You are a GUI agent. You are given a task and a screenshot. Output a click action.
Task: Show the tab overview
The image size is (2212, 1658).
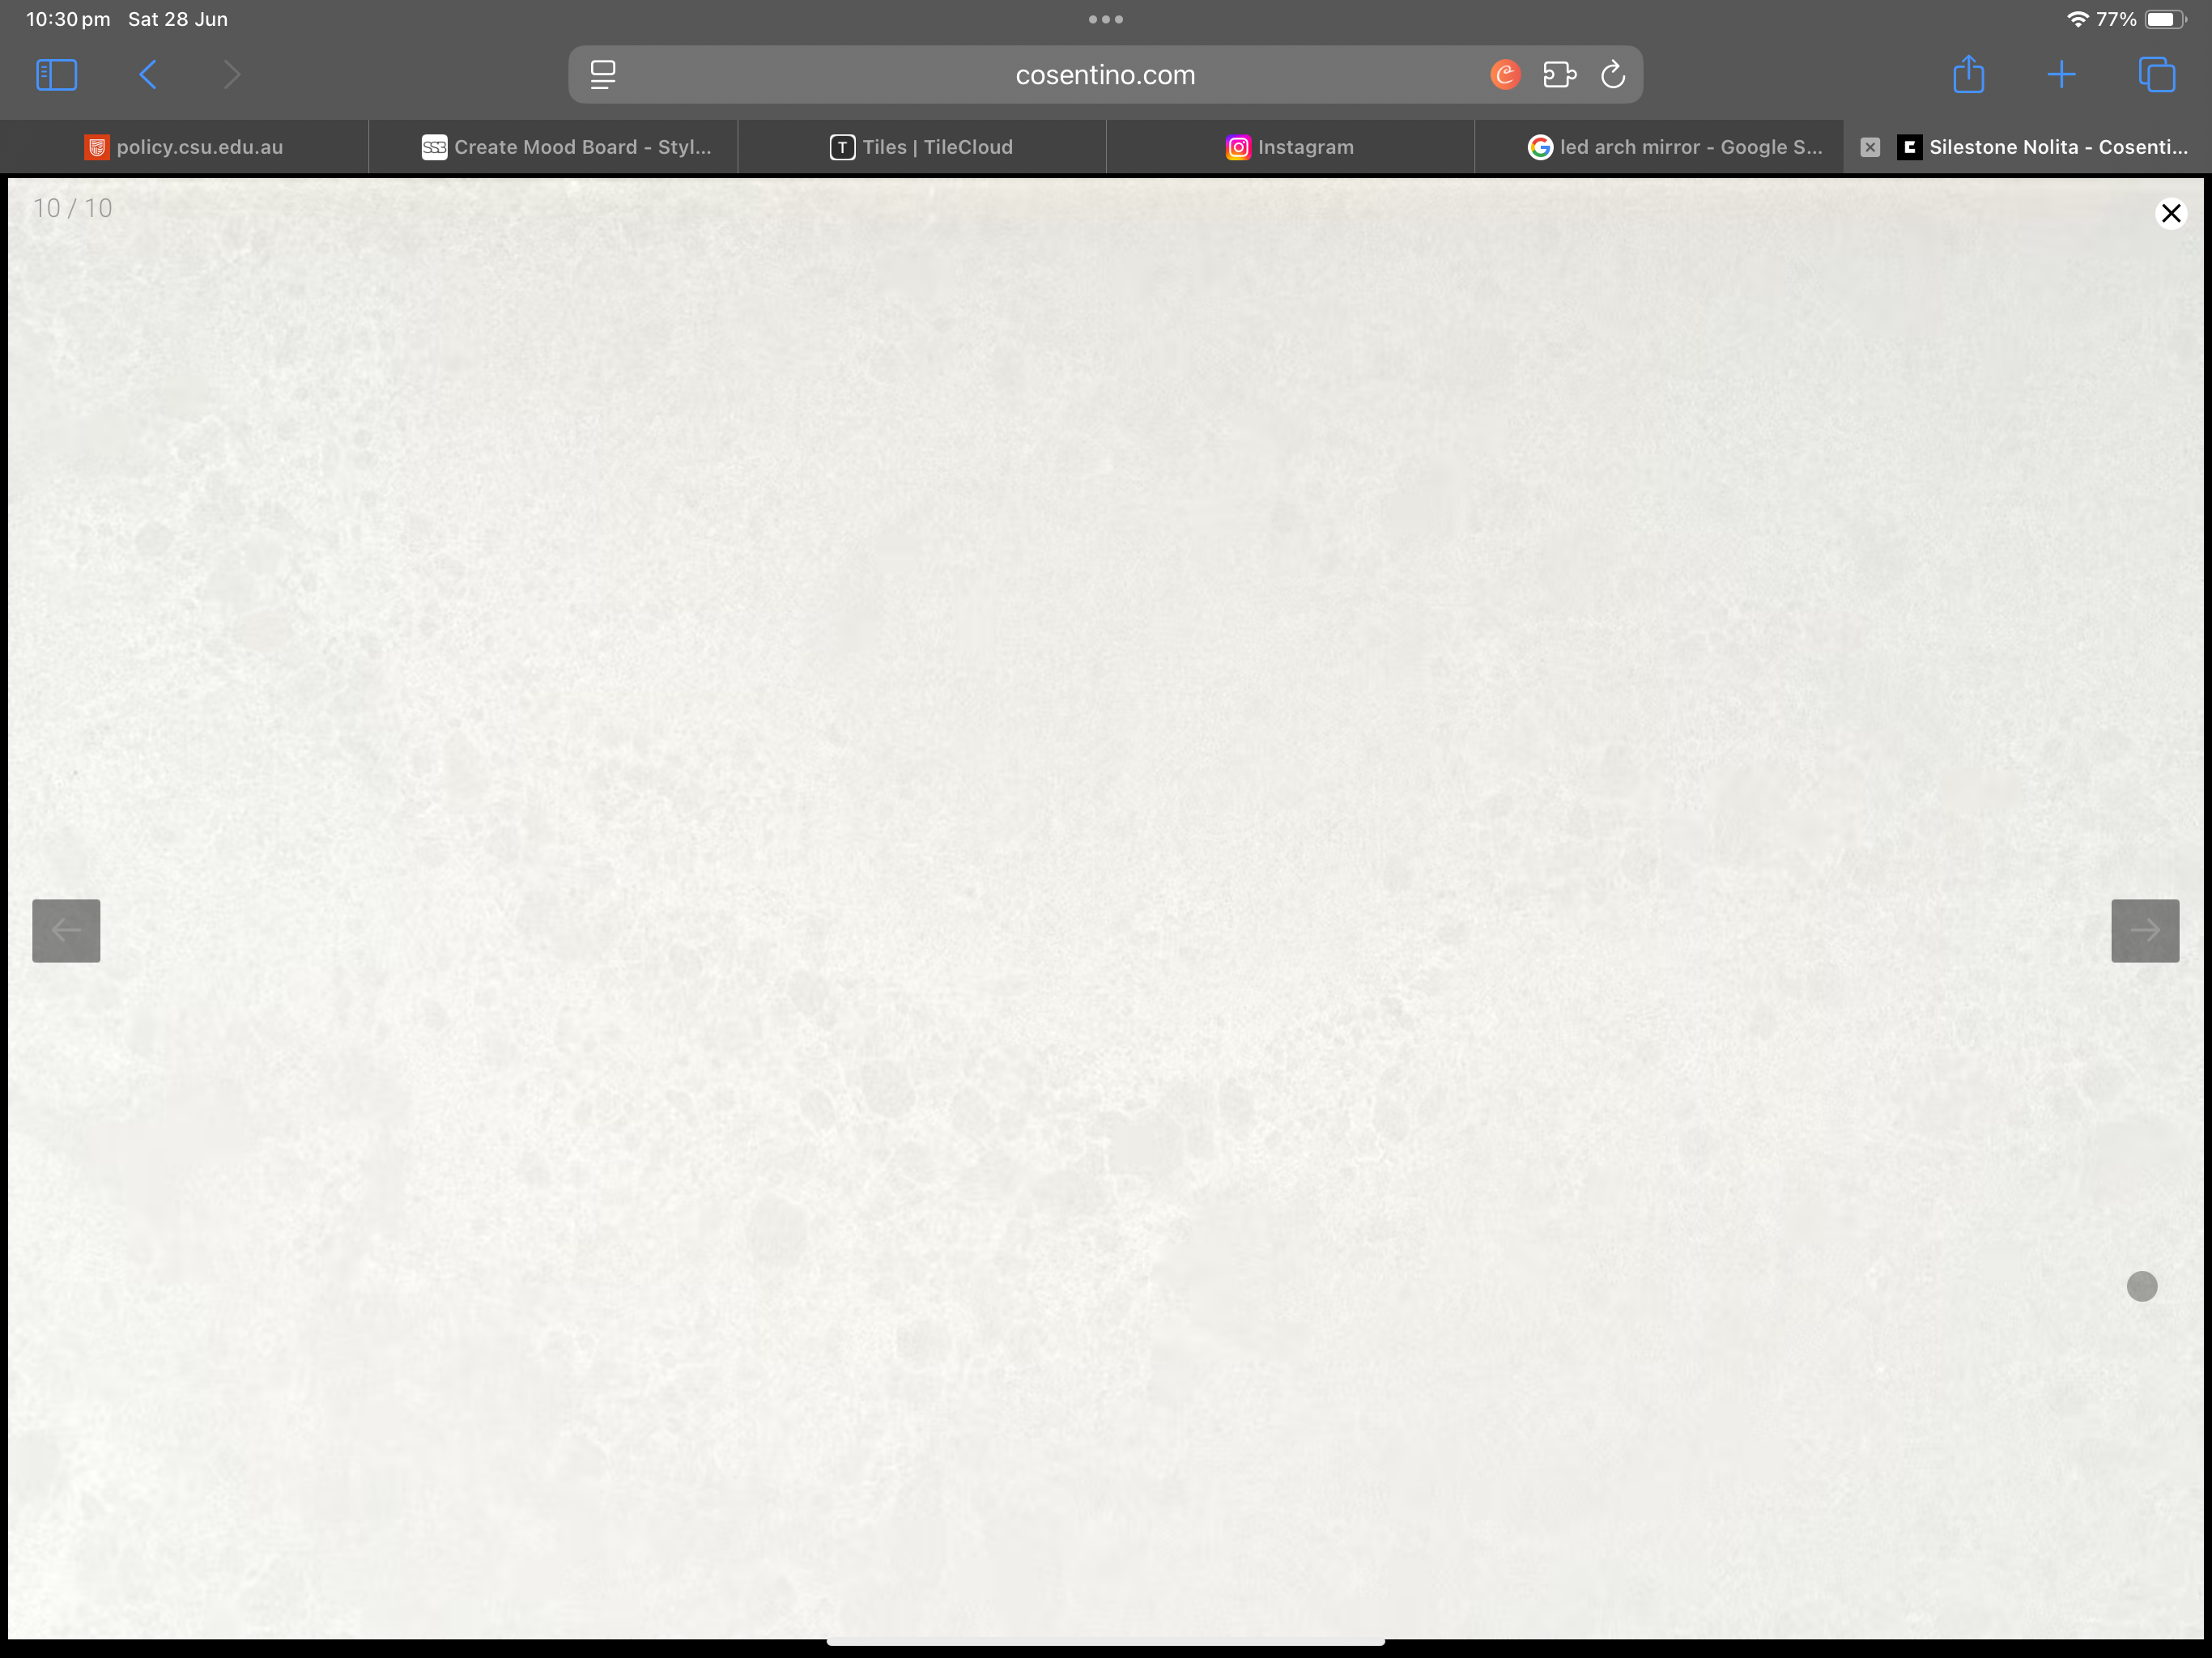tap(2156, 75)
